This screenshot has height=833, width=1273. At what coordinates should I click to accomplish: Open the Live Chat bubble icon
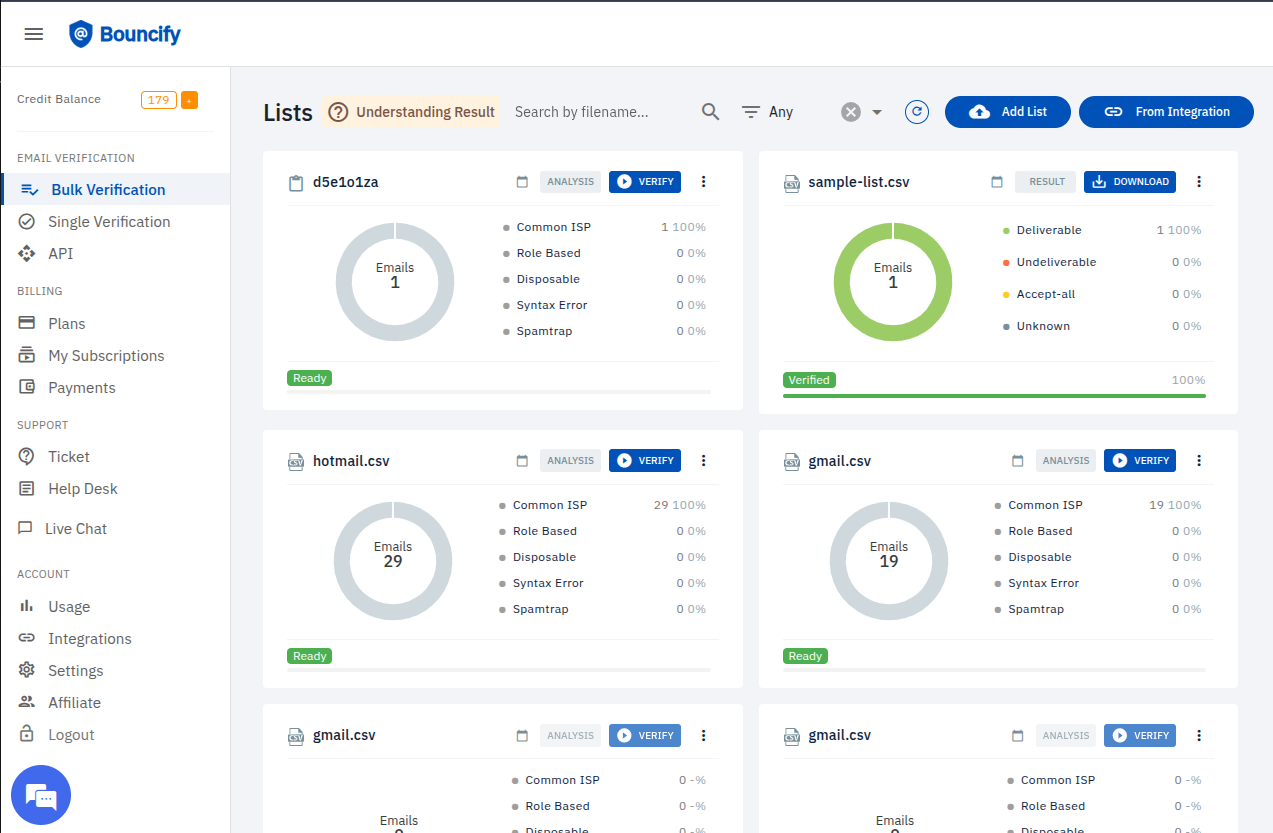(41, 795)
